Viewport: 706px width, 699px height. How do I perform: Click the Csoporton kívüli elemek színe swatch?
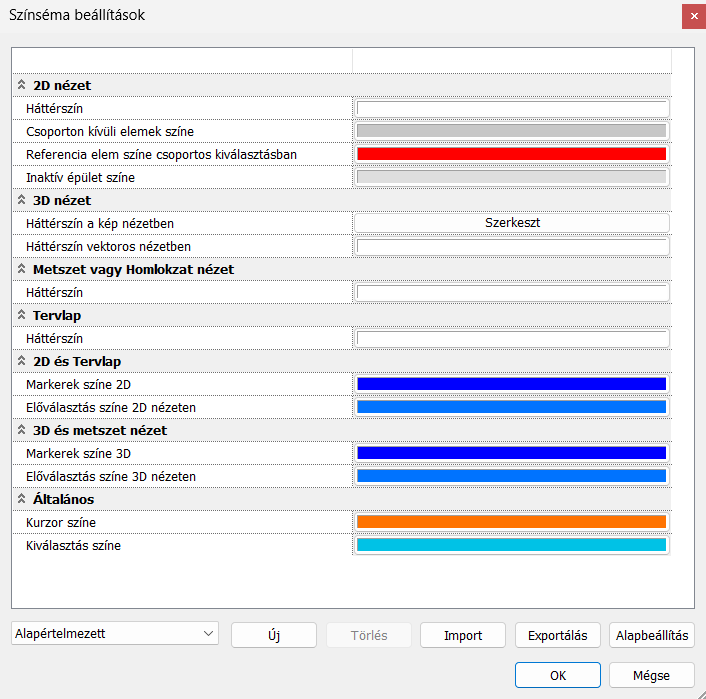pos(511,131)
